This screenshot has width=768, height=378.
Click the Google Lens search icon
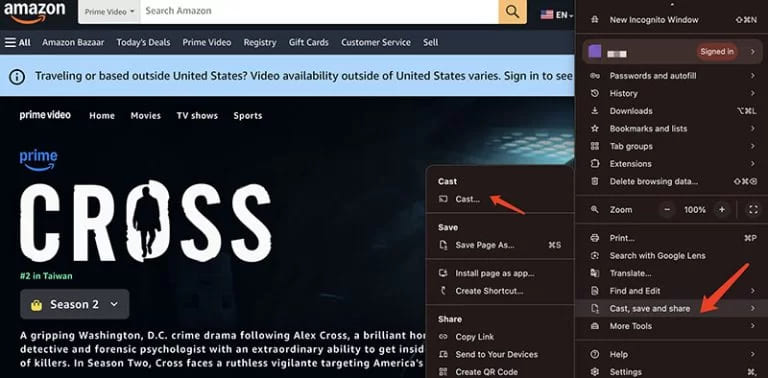pyautogui.click(x=595, y=256)
